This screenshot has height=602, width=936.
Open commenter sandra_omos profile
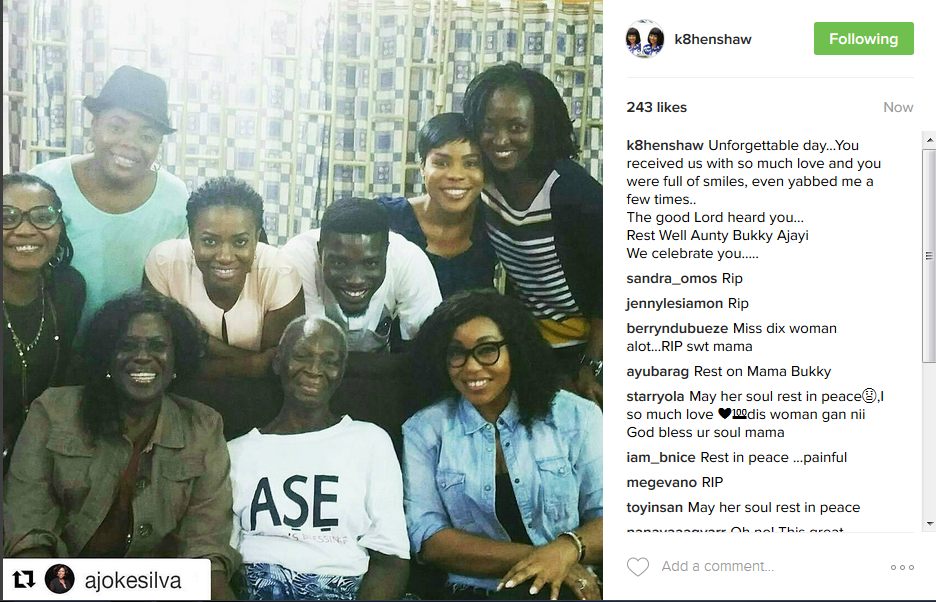click(672, 278)
